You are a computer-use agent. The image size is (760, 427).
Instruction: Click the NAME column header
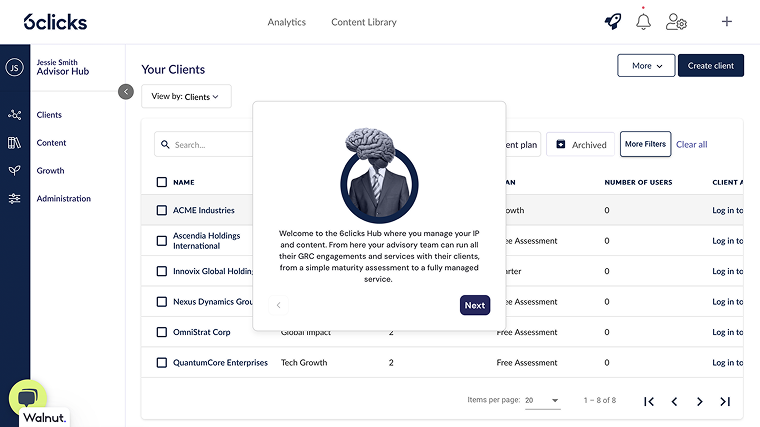184,182
